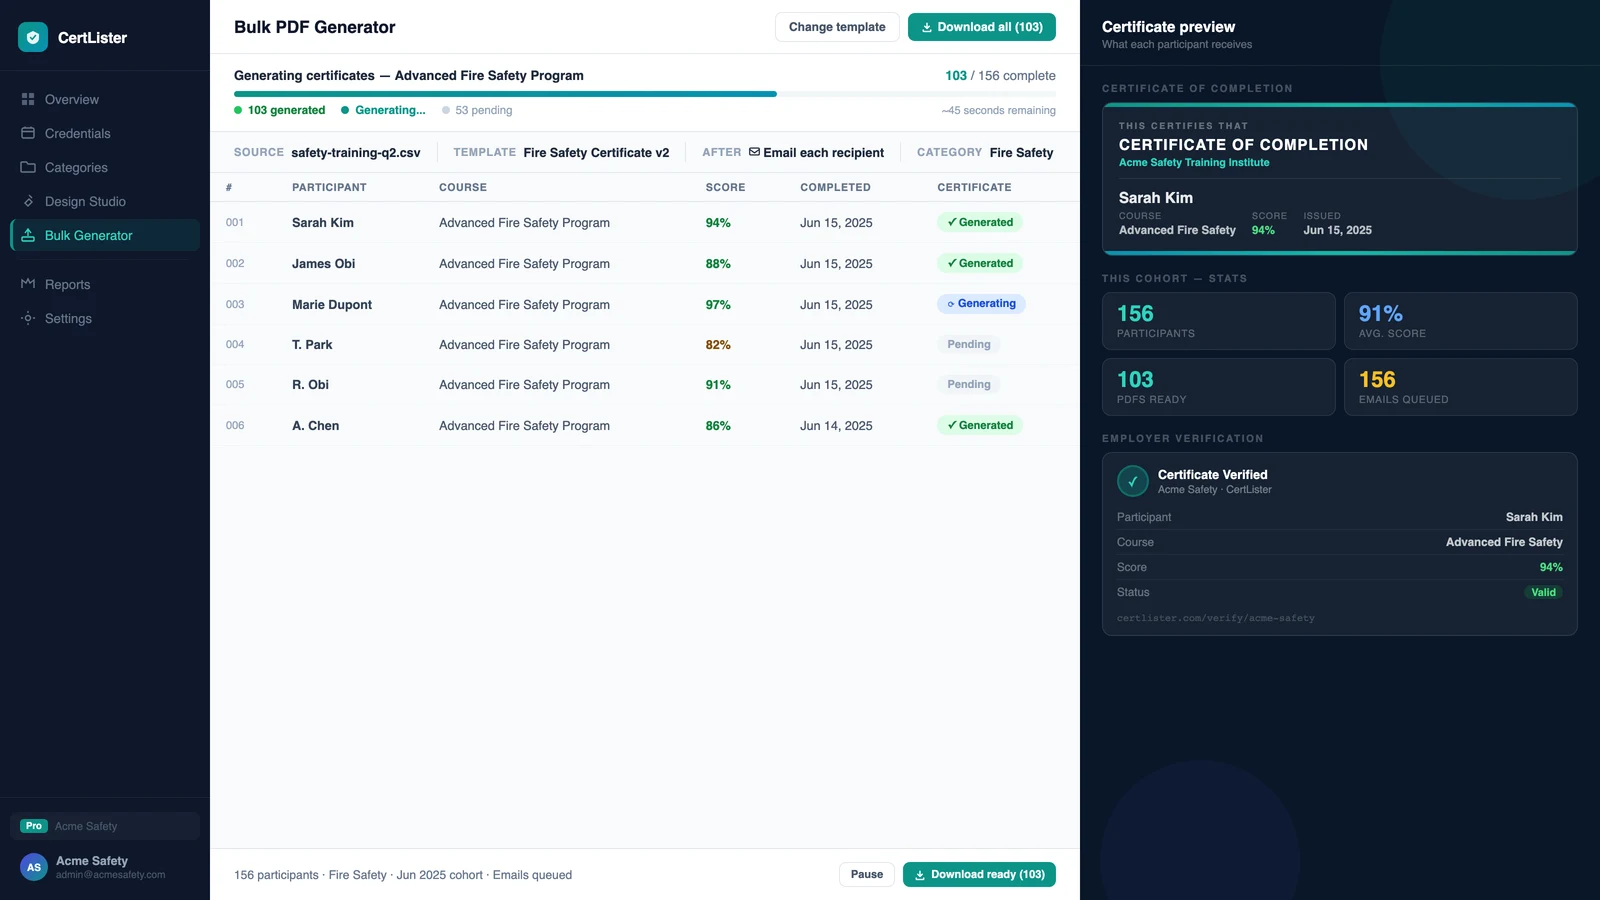This screenshot has height=900, width=1600.
Task: Open Settings via the gear icon
Action: (x=28, y=318)
